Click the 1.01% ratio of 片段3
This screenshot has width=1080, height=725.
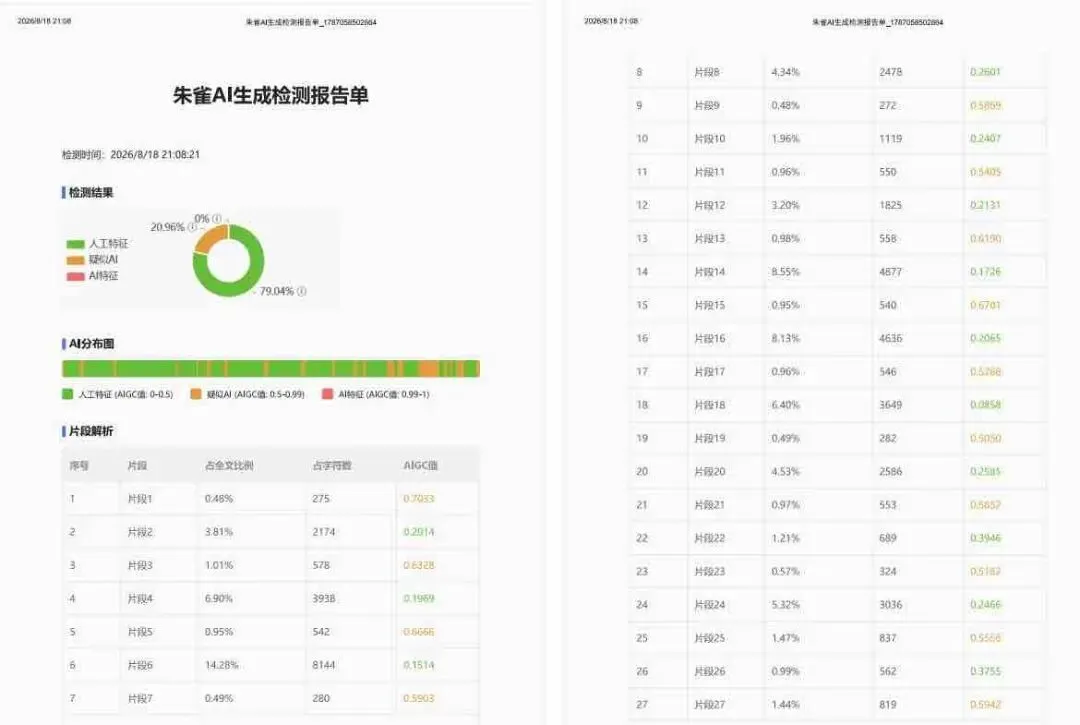219,565
